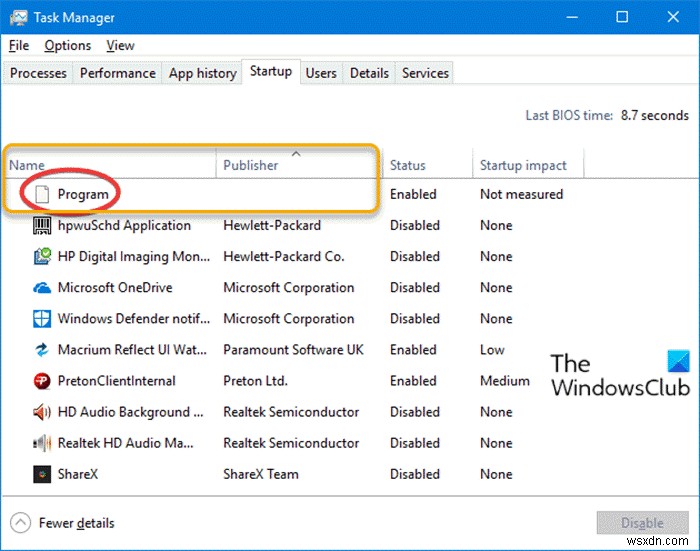The image size is (700, 551).
Task: Select the ShareX entry name
Action: click(x=78, y=474)
